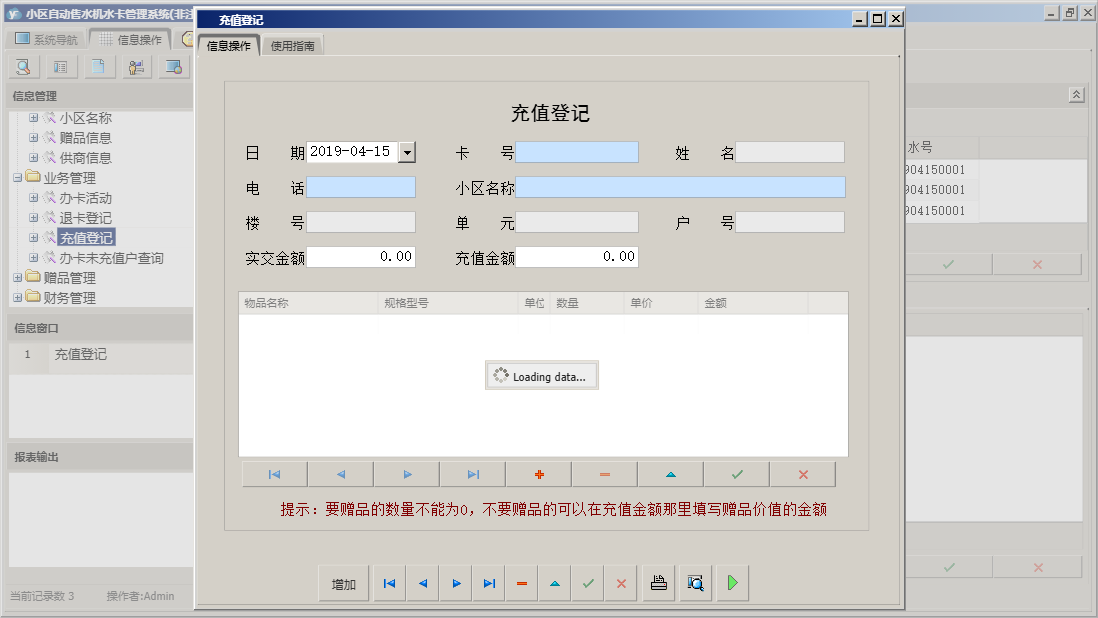The height and width of the screenshot is (618, 1098).
Task: Open the new document toolbar icon
Action: coord(98,66)
